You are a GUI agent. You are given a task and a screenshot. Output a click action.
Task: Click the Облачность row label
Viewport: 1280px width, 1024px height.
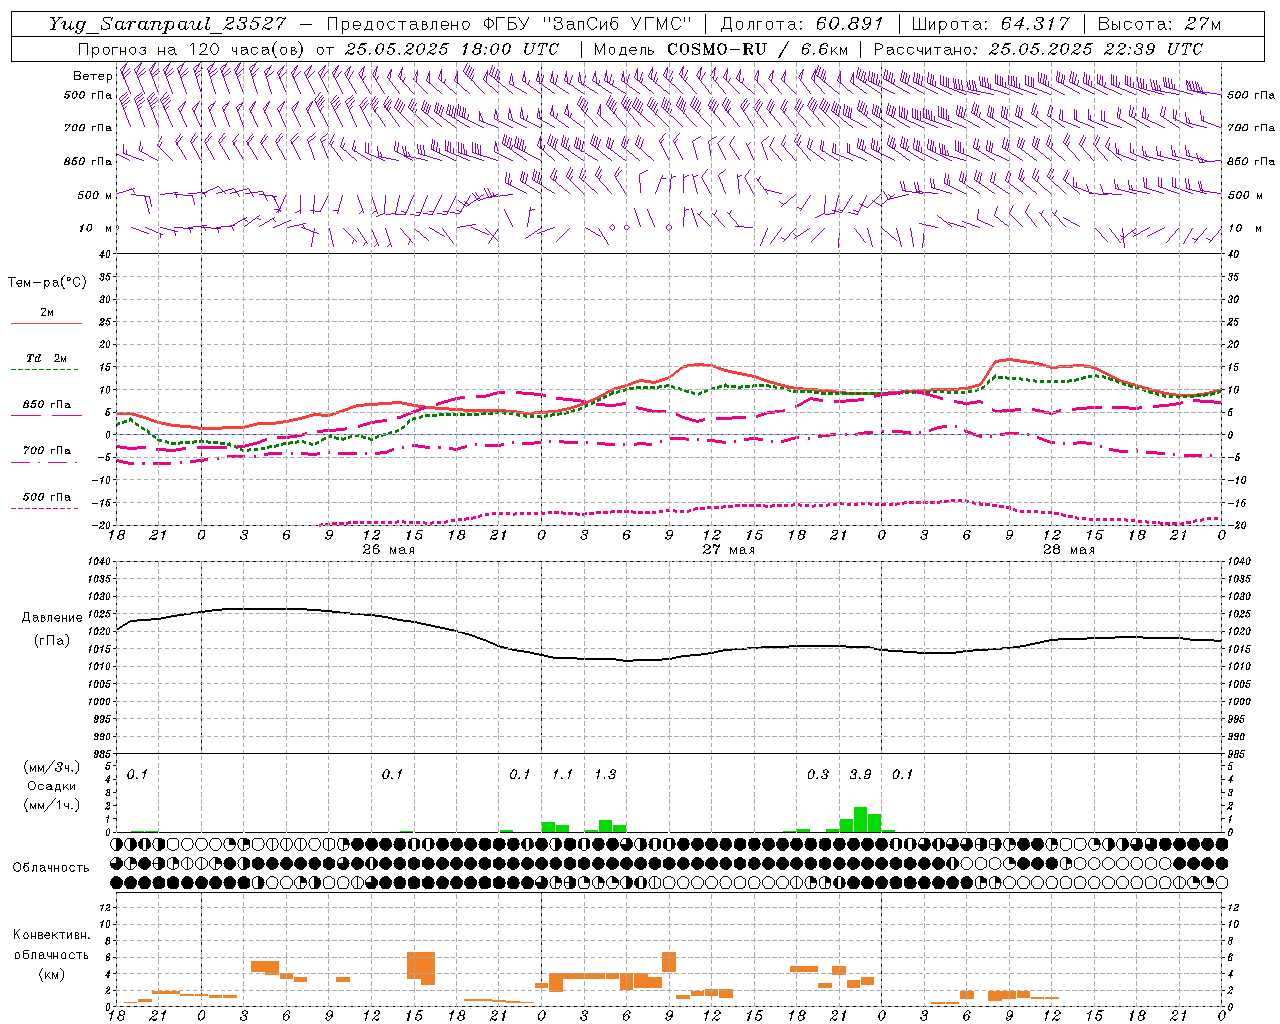pyautogui.click(x=51, y=867)
